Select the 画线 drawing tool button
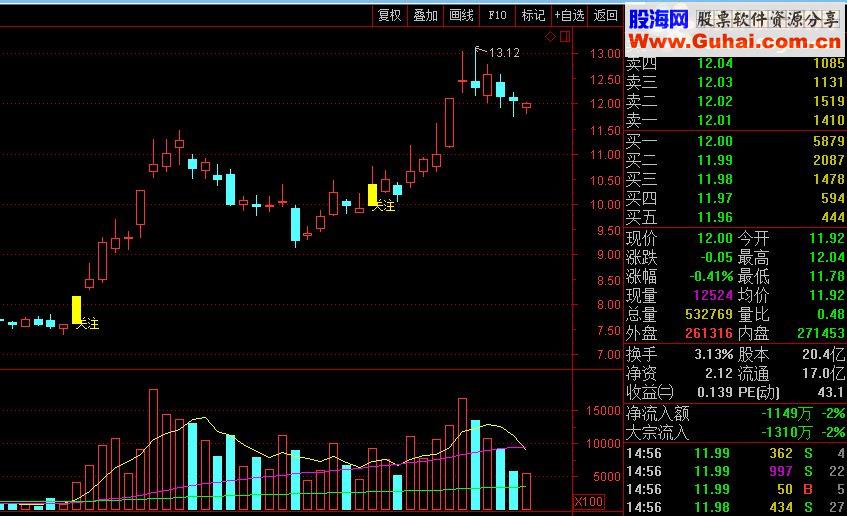Screen dimensions: 847x516 (x=461, y=16)
